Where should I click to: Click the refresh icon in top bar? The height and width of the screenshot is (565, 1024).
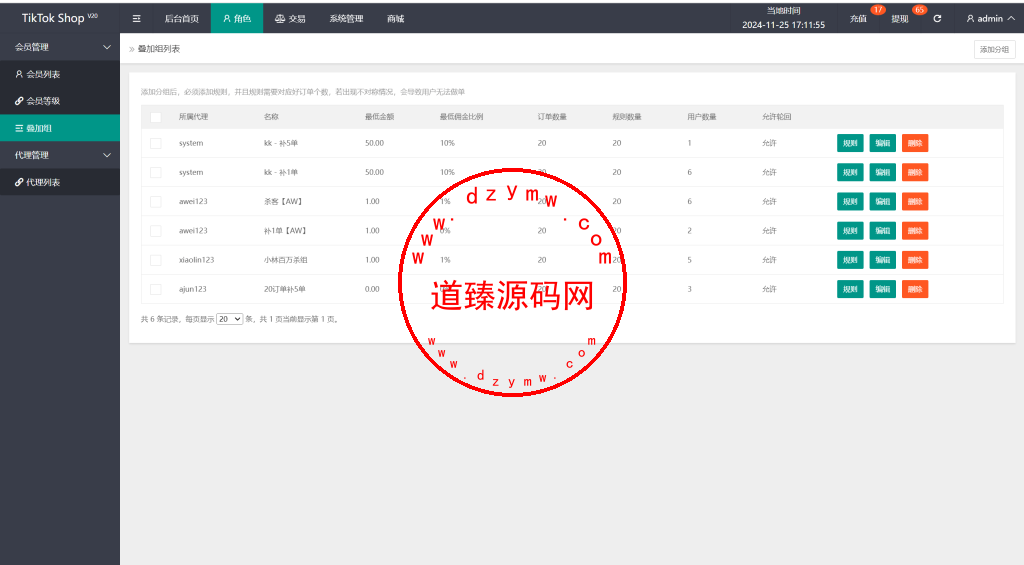[937, 18]
